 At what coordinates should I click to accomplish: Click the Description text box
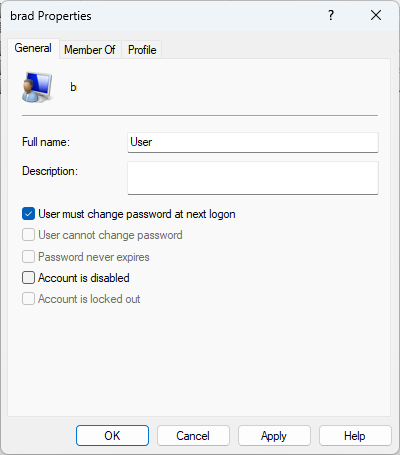coord(253,178)
